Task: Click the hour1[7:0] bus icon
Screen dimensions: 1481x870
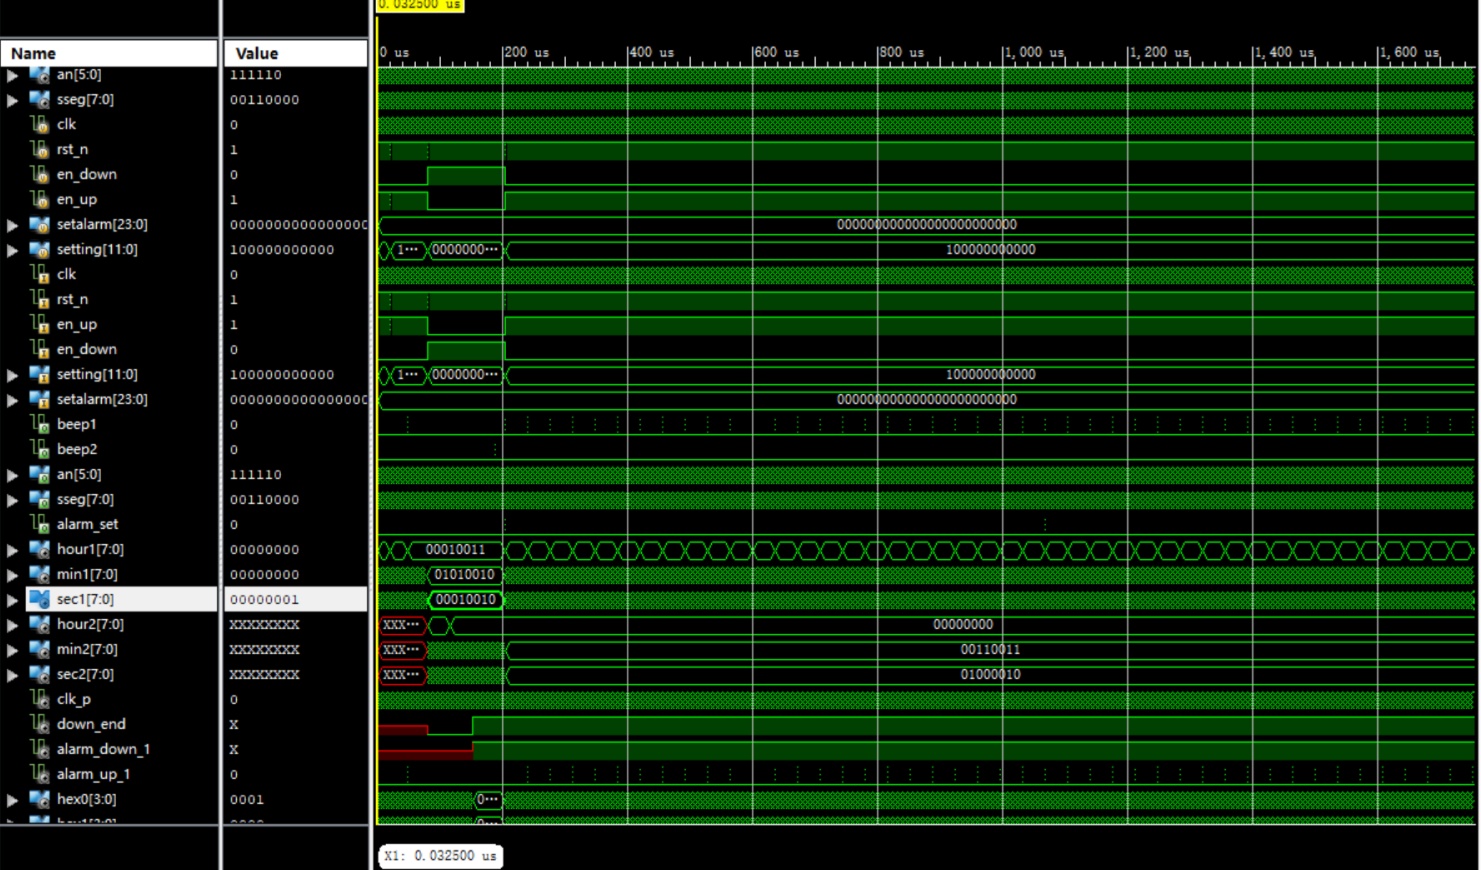Action: point(40,549)
